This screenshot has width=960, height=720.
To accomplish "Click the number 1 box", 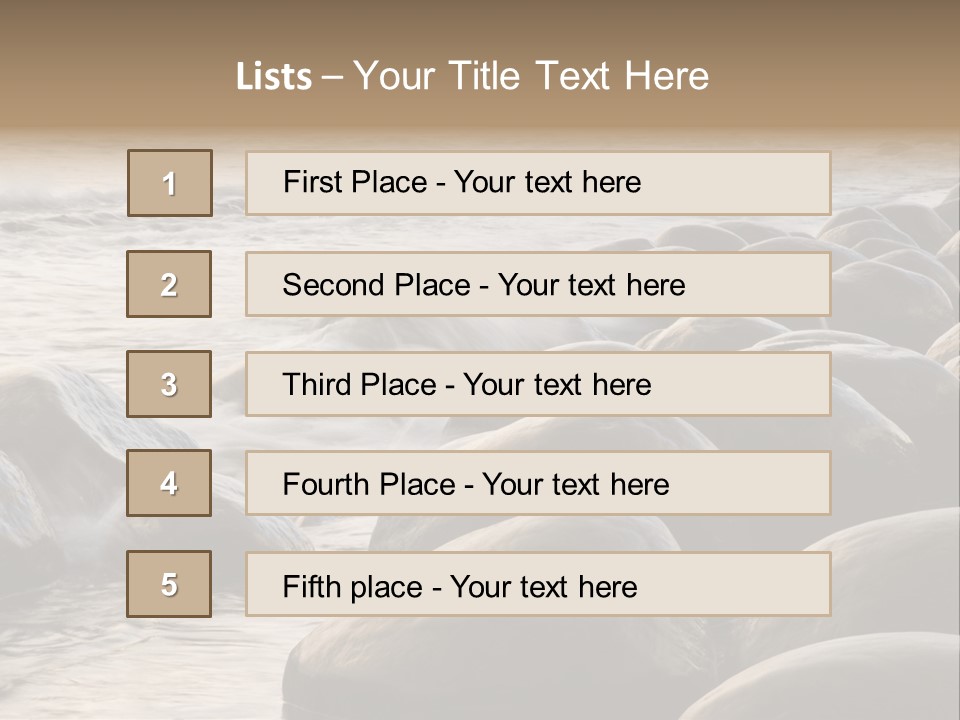I will [170, 183].
